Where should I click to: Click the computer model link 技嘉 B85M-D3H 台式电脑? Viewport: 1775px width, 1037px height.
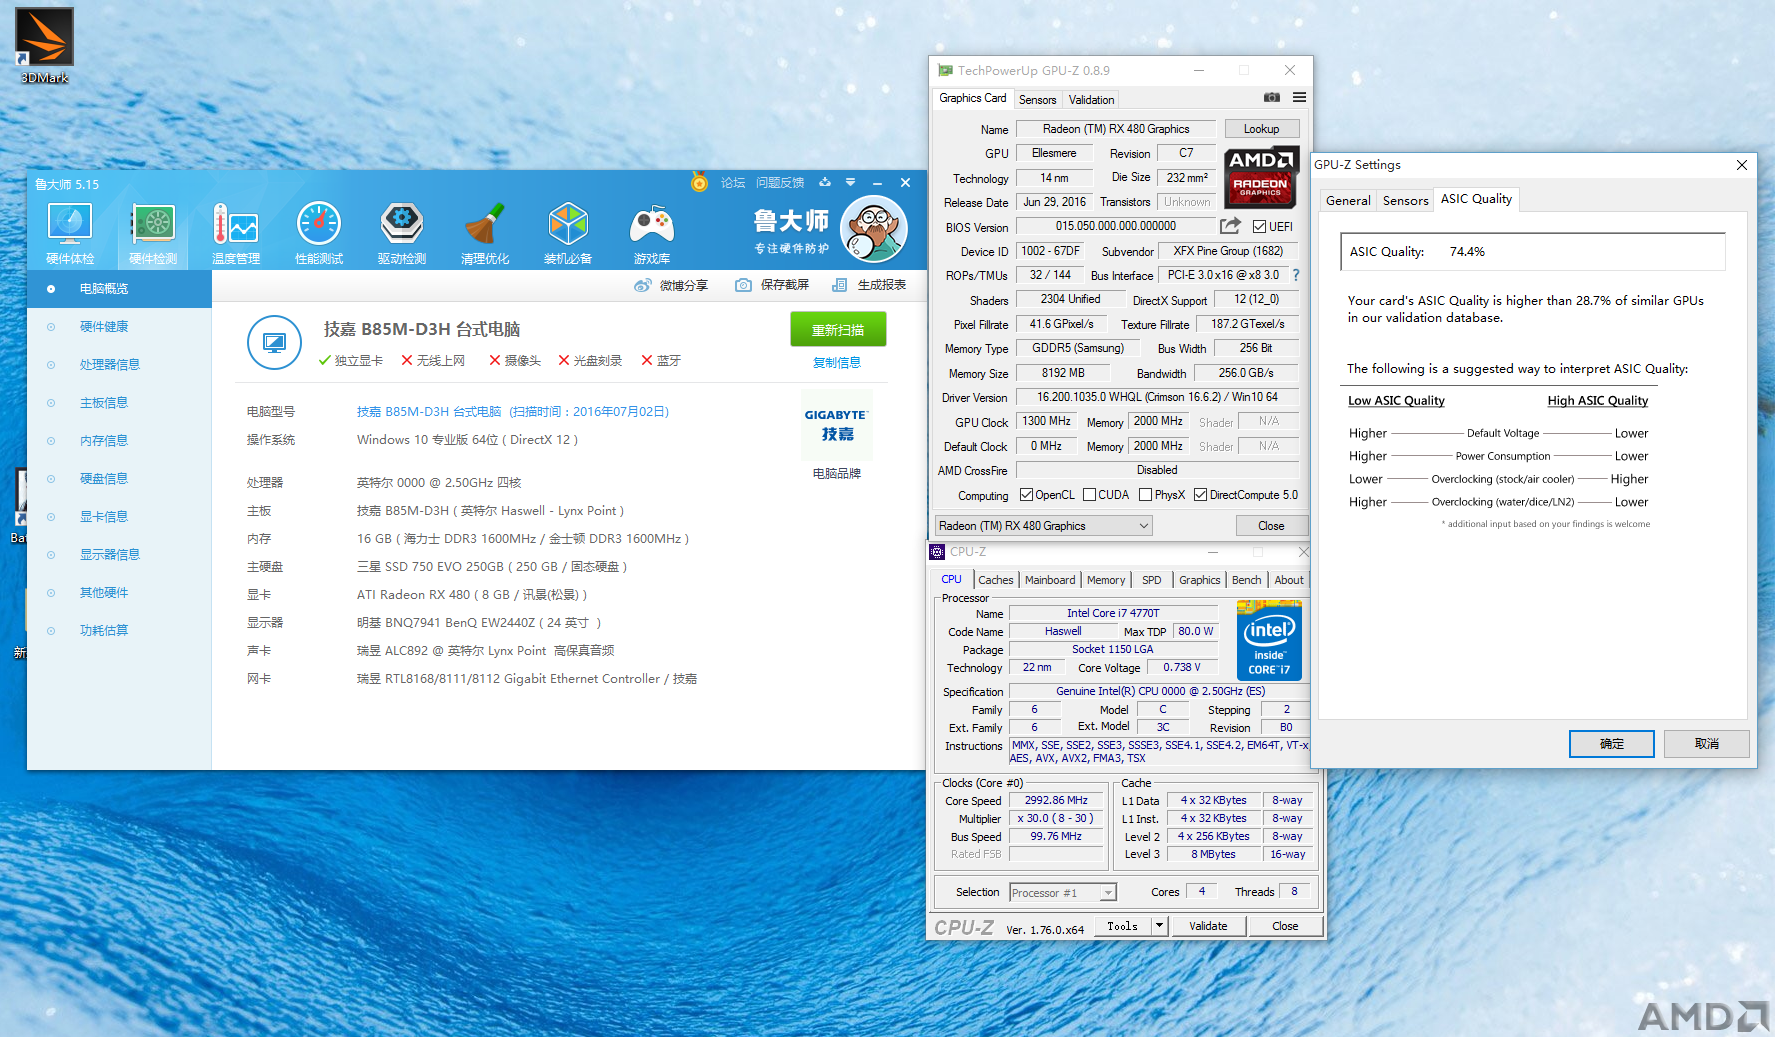tap(513, 412)
